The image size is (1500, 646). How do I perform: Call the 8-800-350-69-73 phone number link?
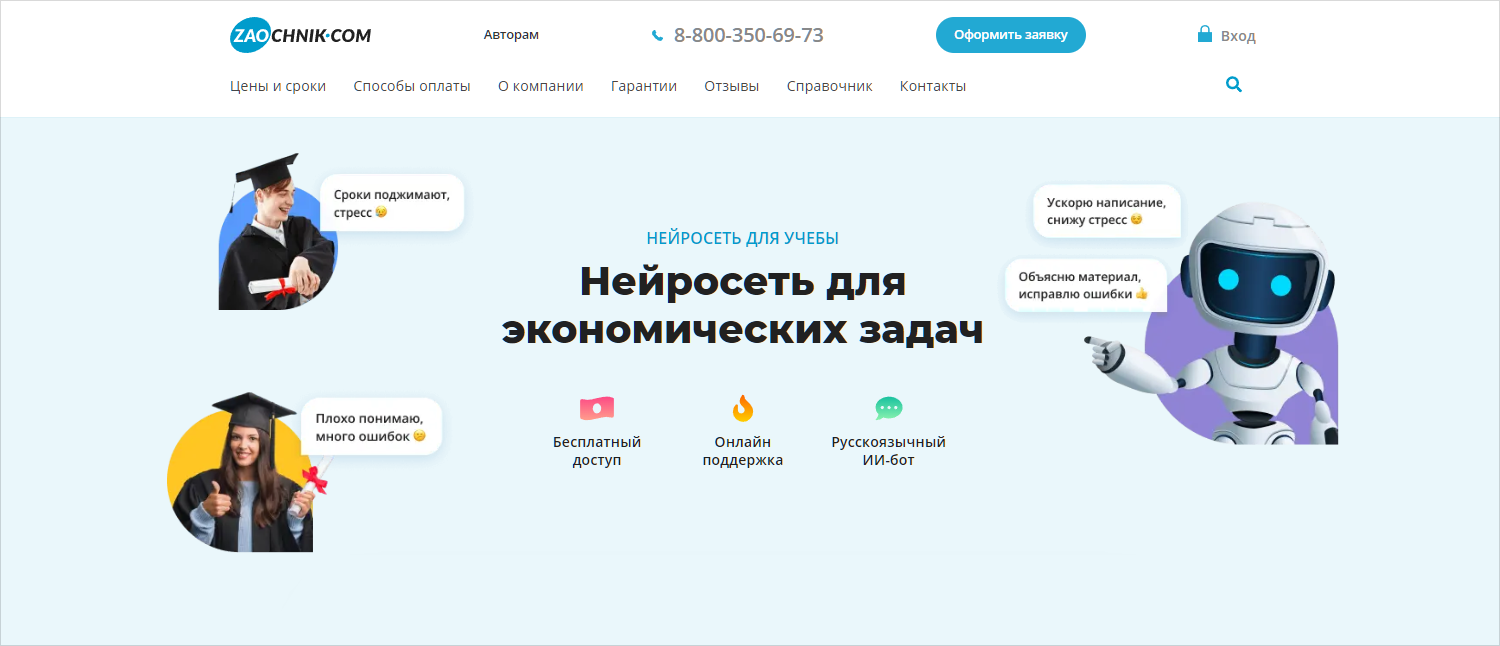(748, 36)
